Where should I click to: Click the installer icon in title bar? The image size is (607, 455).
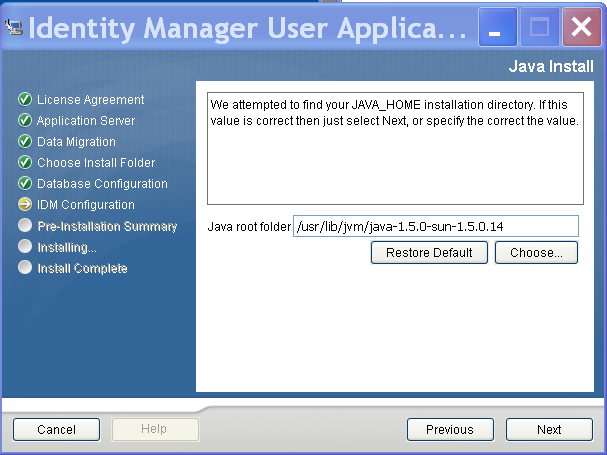[x=14, y=27]
